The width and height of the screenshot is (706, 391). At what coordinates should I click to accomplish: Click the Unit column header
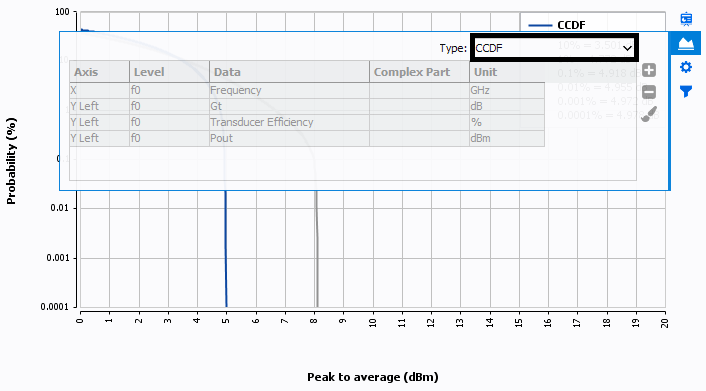coord(507,72)
